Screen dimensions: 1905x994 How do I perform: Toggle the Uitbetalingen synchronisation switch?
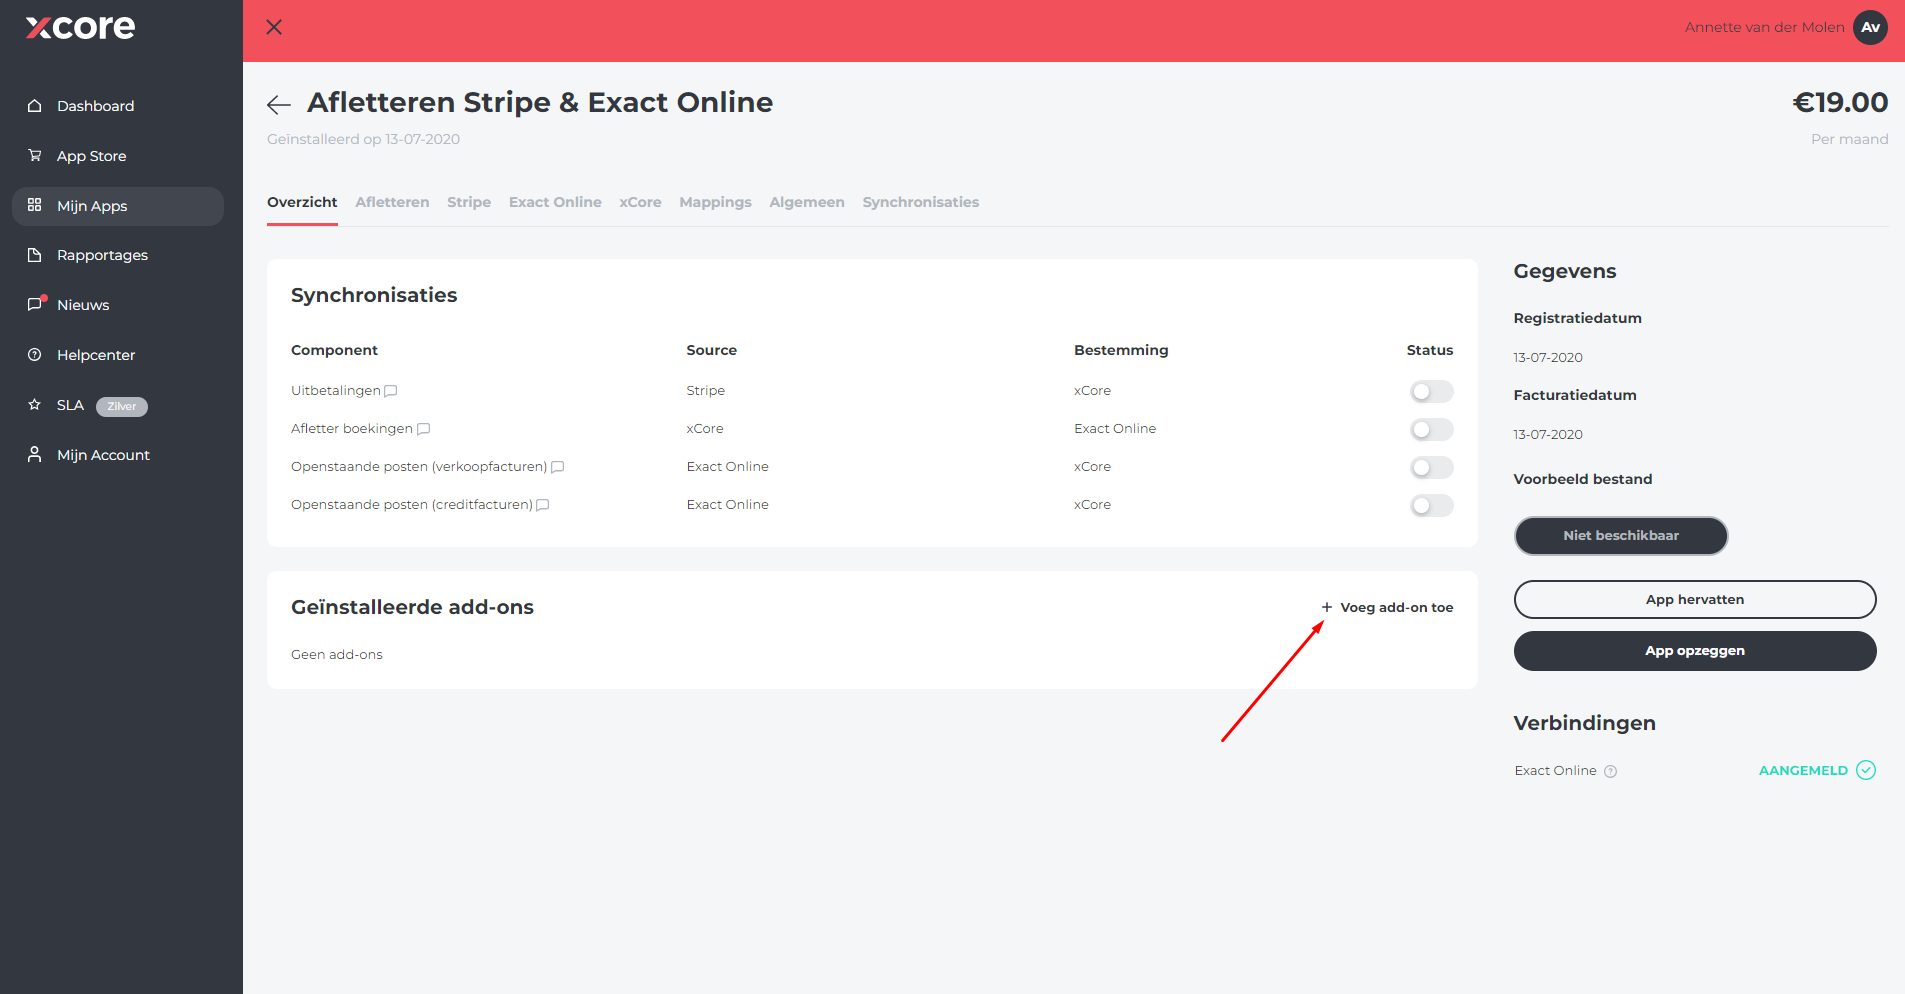tap(1431, 391)
